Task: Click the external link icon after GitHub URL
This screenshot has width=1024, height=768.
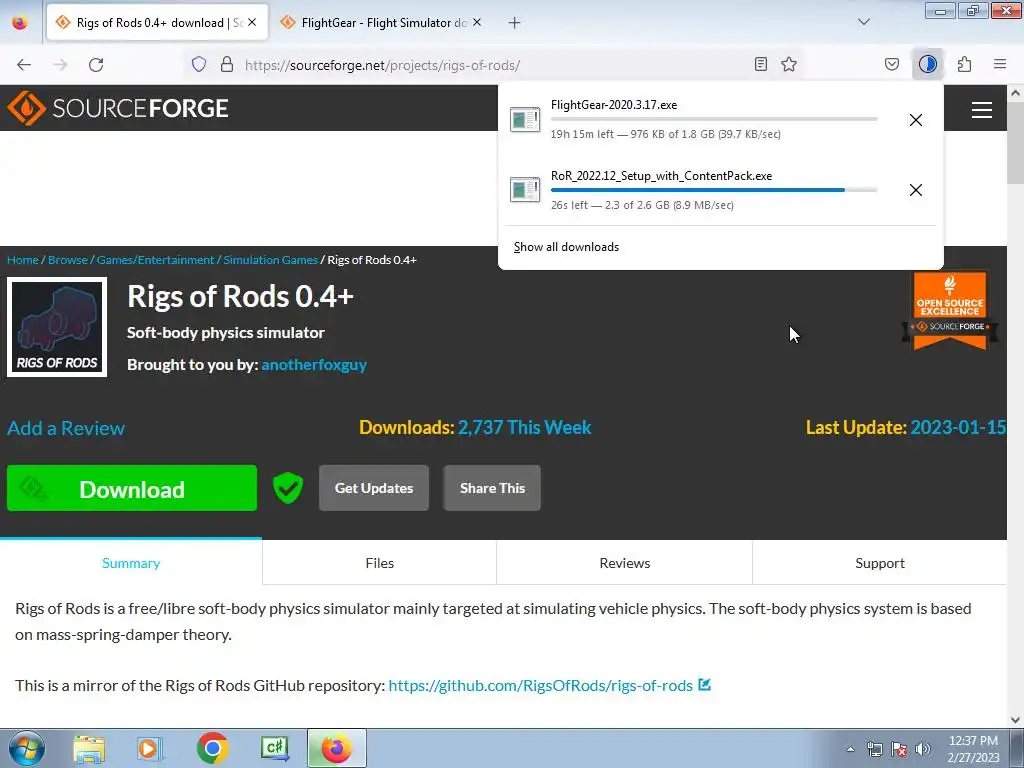Action: (704, 685)
